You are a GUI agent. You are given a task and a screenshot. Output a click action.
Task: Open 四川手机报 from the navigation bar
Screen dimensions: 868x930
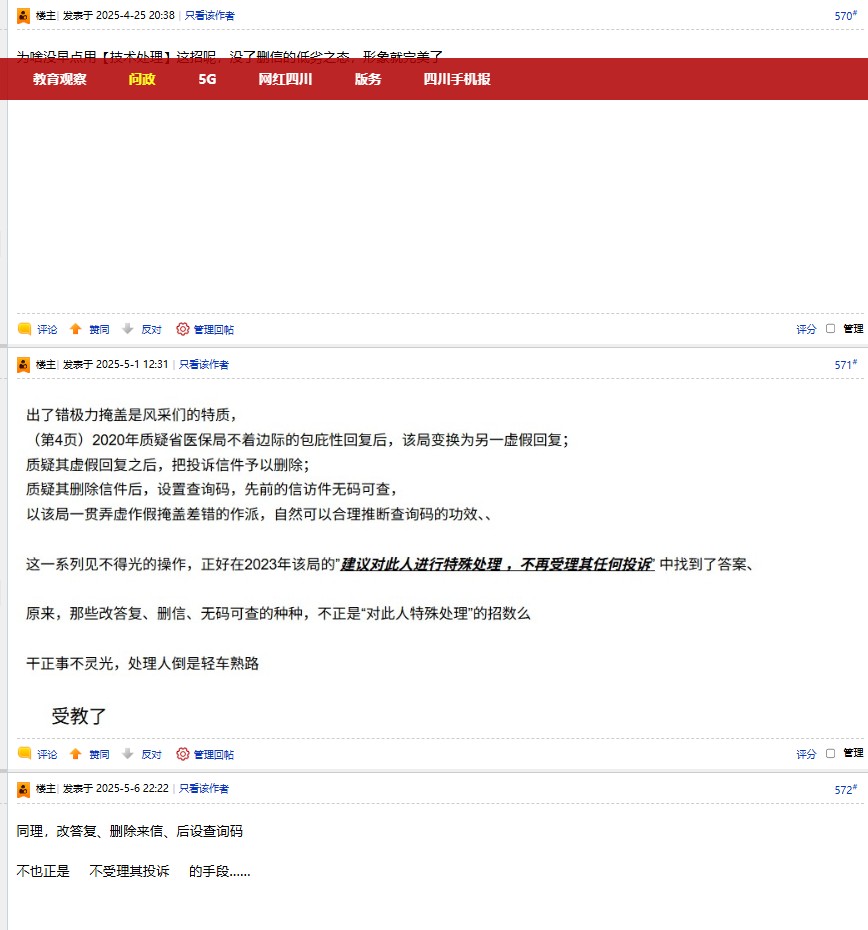click(456, 79)
